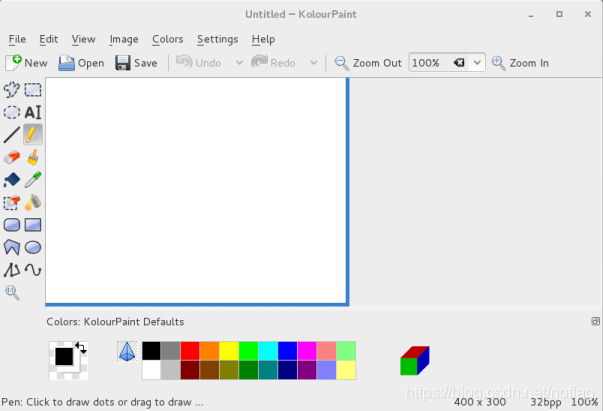Click Zoom Out in the toolbar
The image size is (603, 411).
(x=368, y=63)
